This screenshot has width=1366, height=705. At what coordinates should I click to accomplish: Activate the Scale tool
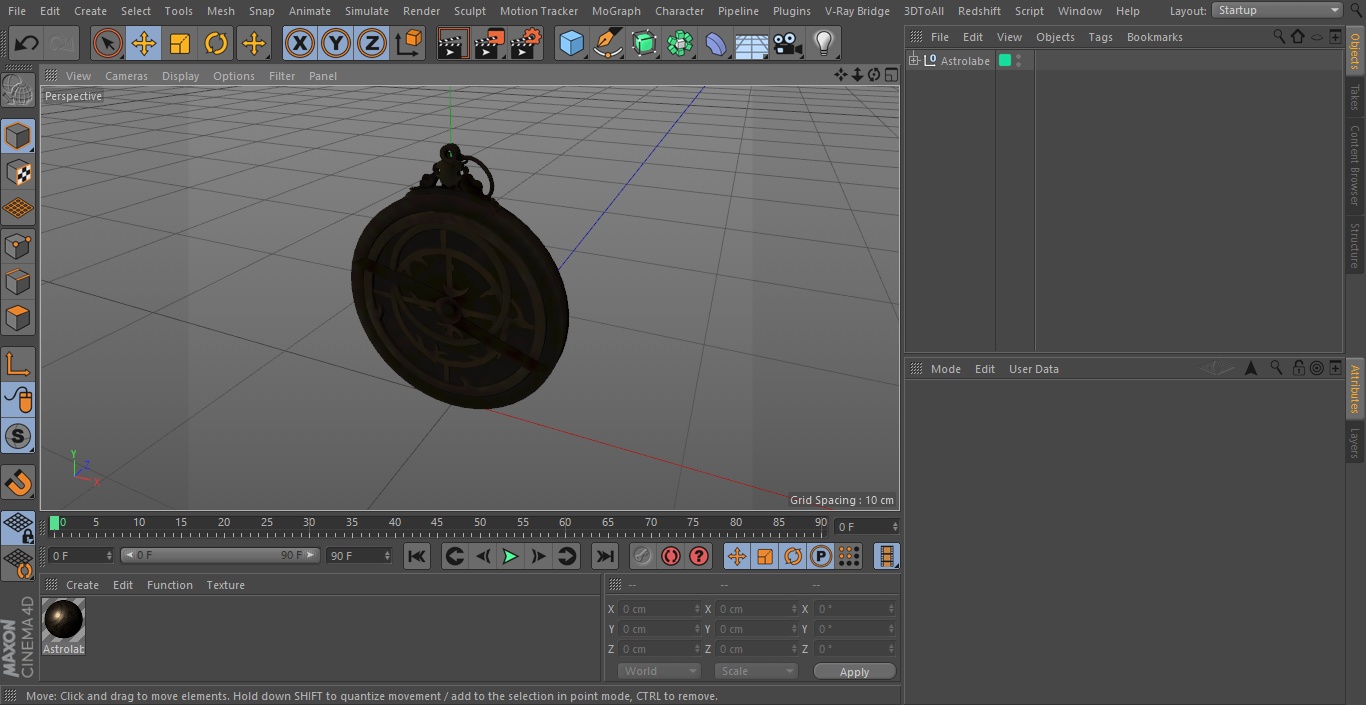tap(180, 43)
